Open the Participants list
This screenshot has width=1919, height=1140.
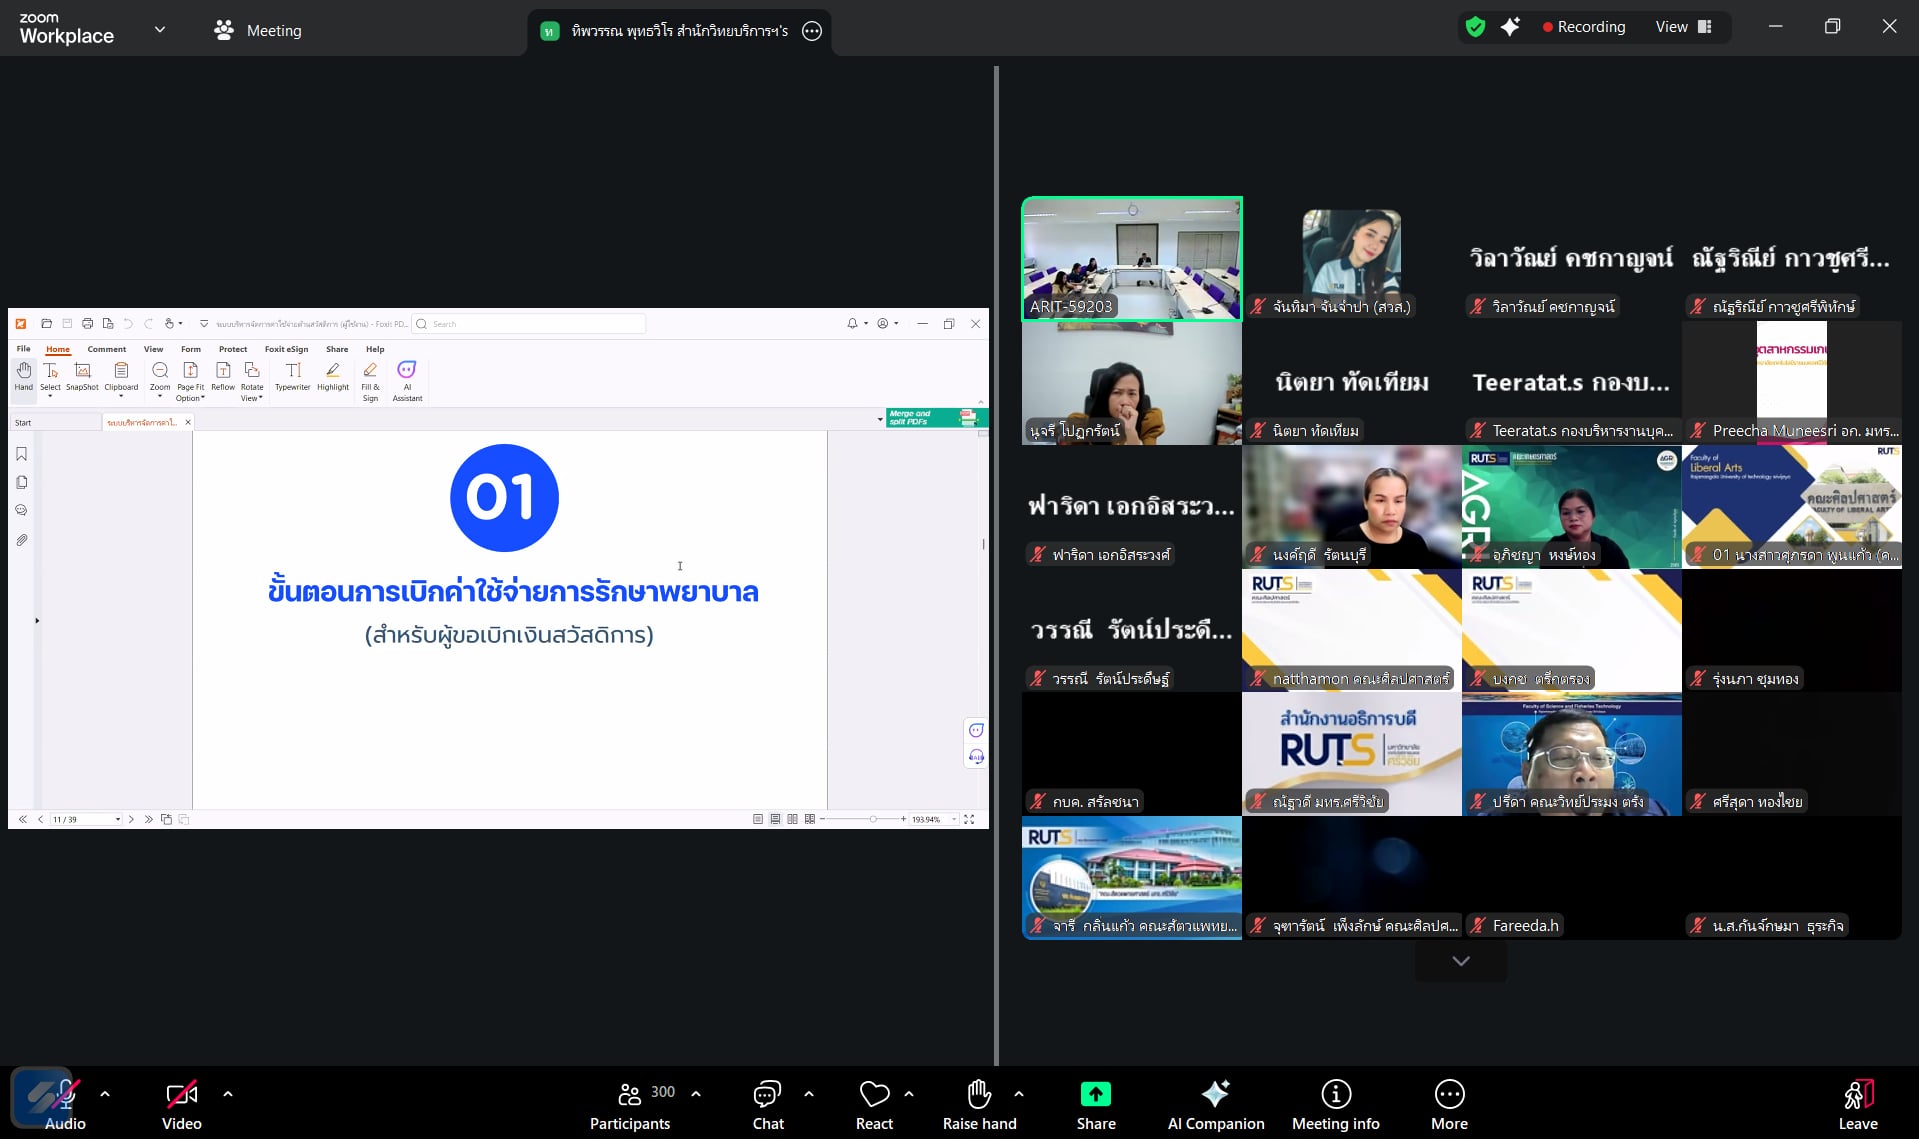pyautogui.click(x=630, y=1103)
